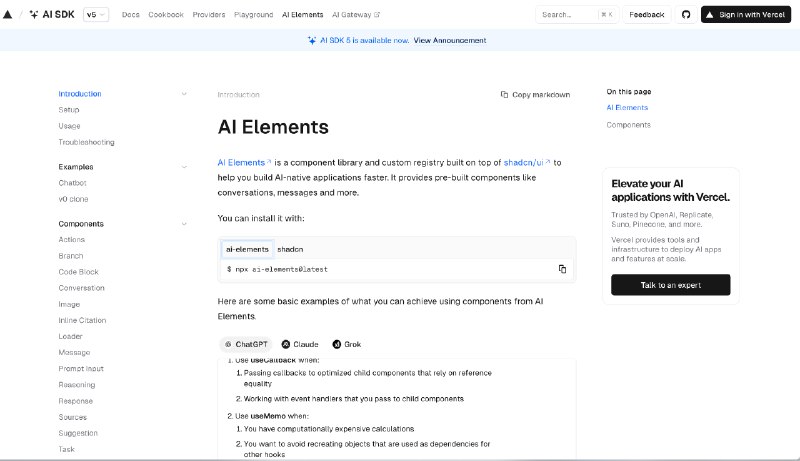This screenshot has height=461, width=800.
Task: Click the Feedback button
Action: tap(646, 15)
